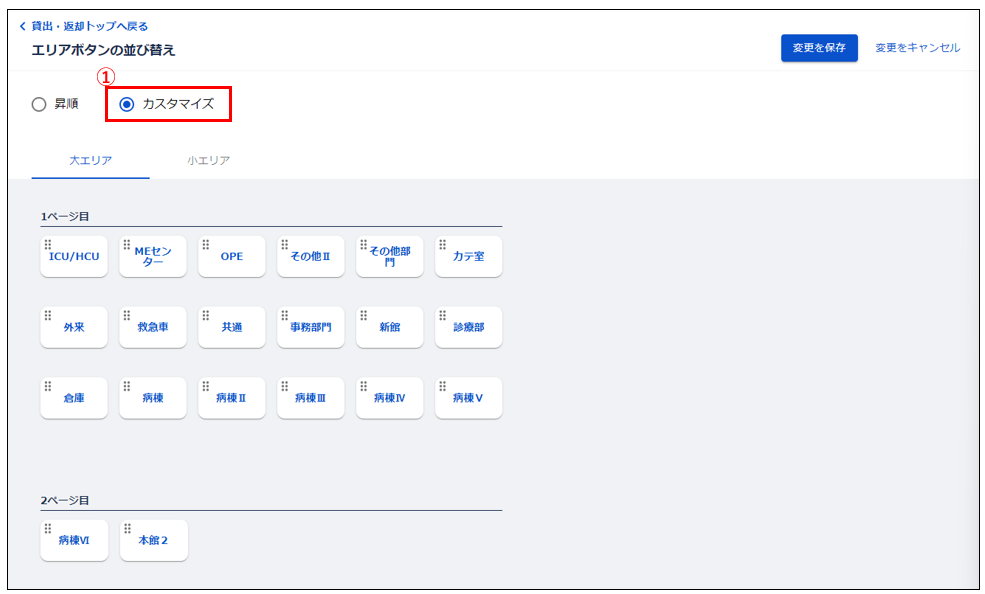Click the drag handle on 本館２ button
The image size is (985, 594).
(x=128, y=529)
